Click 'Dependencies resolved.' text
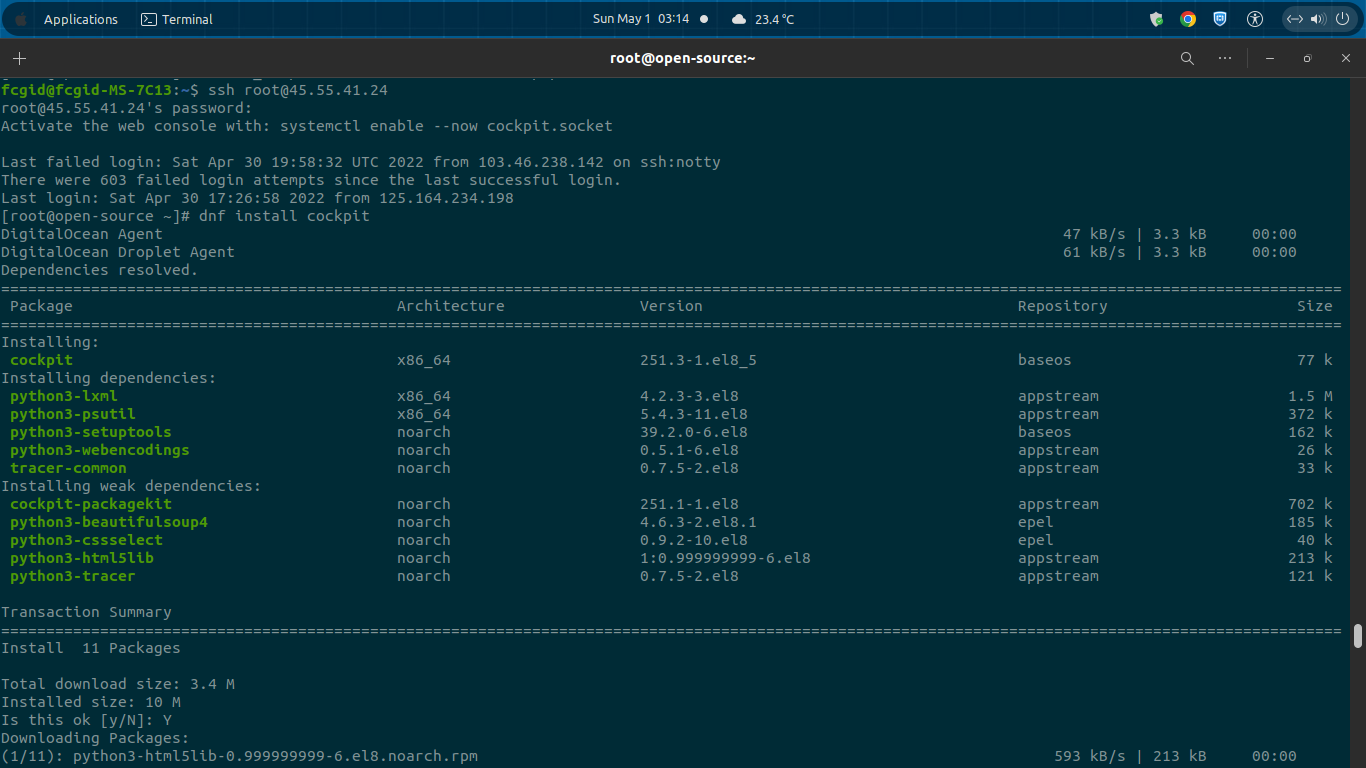The width and height of the screenshot is (1366, 768). click(100, 270)
